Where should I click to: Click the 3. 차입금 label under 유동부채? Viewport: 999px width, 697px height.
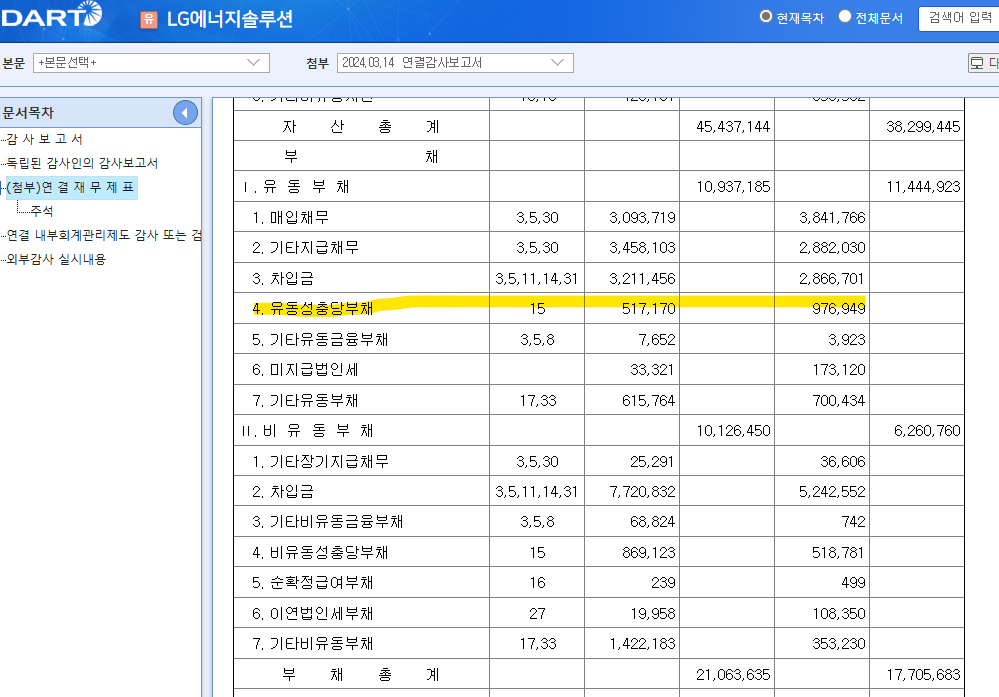[283, 278]
